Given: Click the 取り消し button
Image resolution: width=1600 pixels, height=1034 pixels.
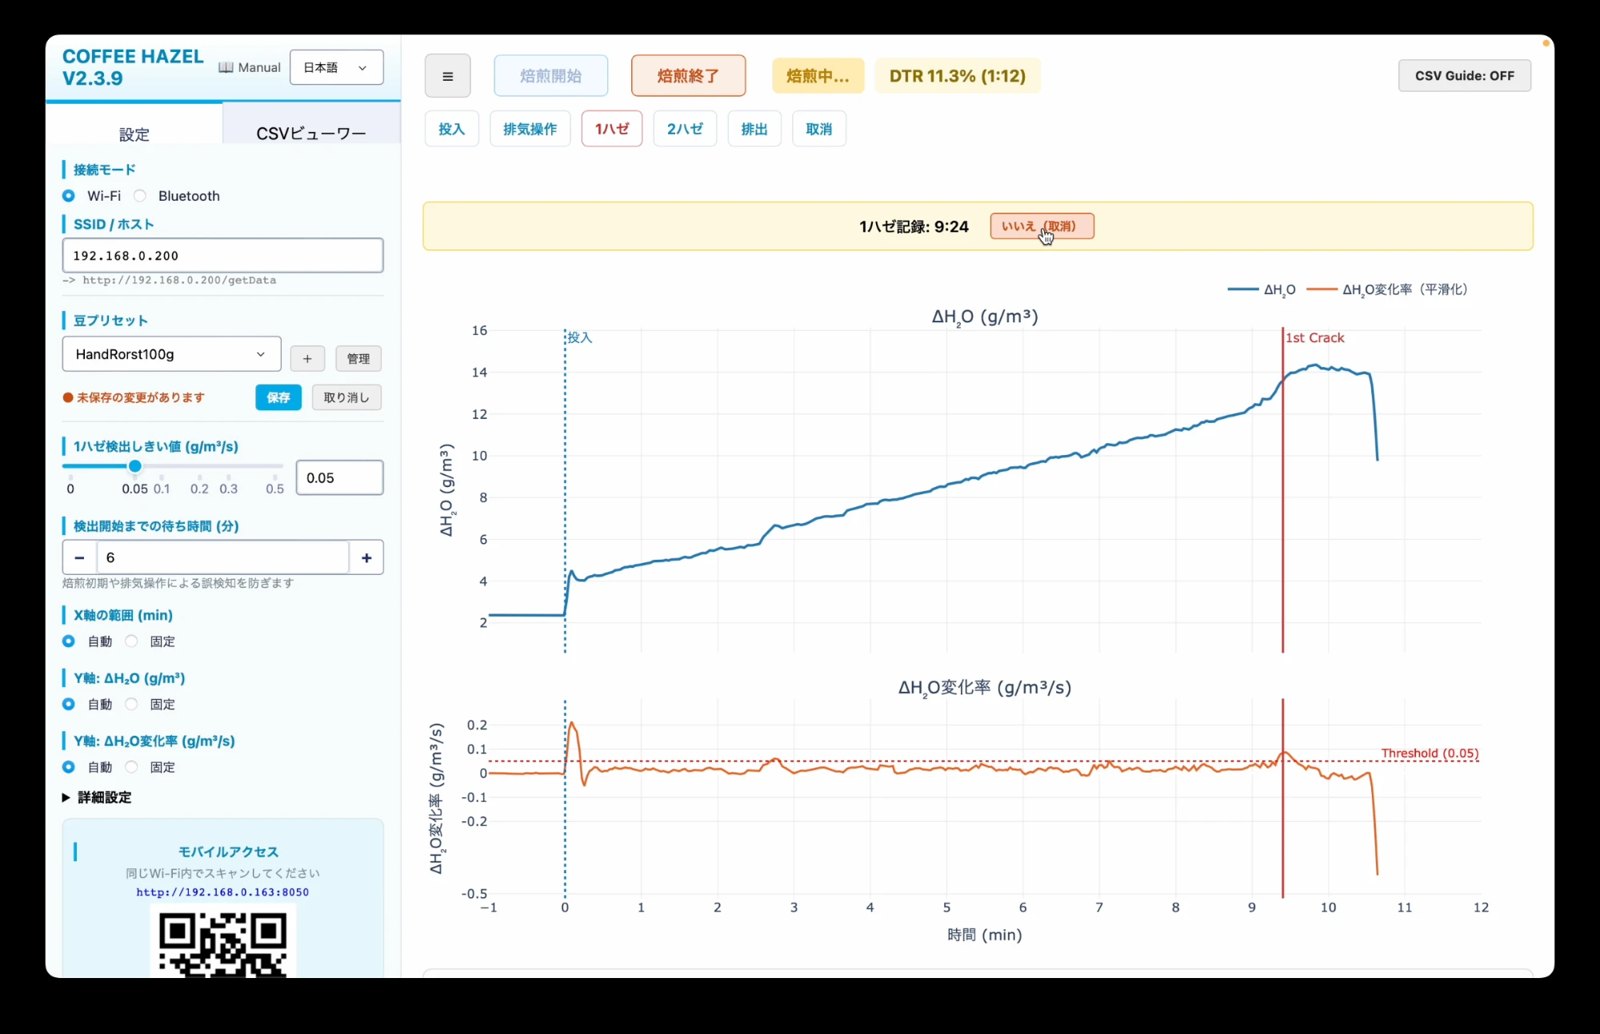Looking at the screenshot, I should [346, 397].
